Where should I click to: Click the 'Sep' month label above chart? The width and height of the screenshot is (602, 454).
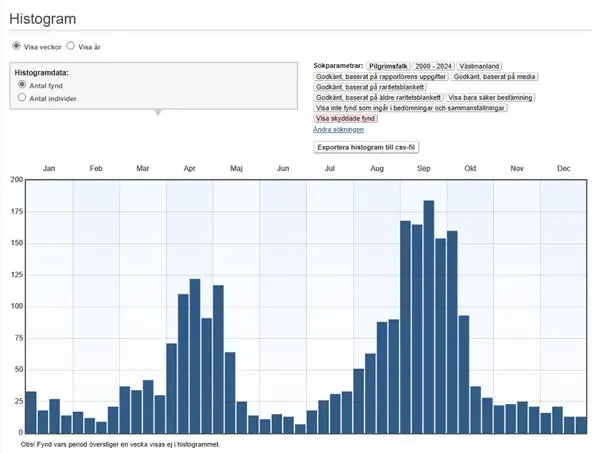pyautogui.click(x=423, y=169)
